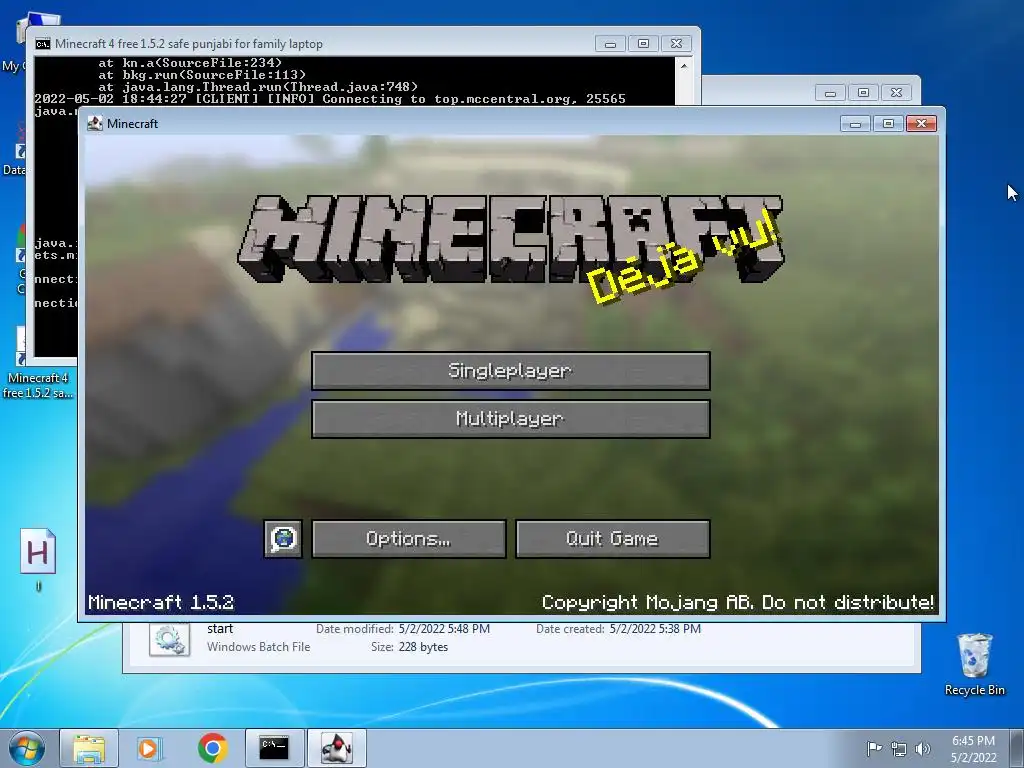
Task: Minimize the command prompt console window
Action: tap(610, 44)
